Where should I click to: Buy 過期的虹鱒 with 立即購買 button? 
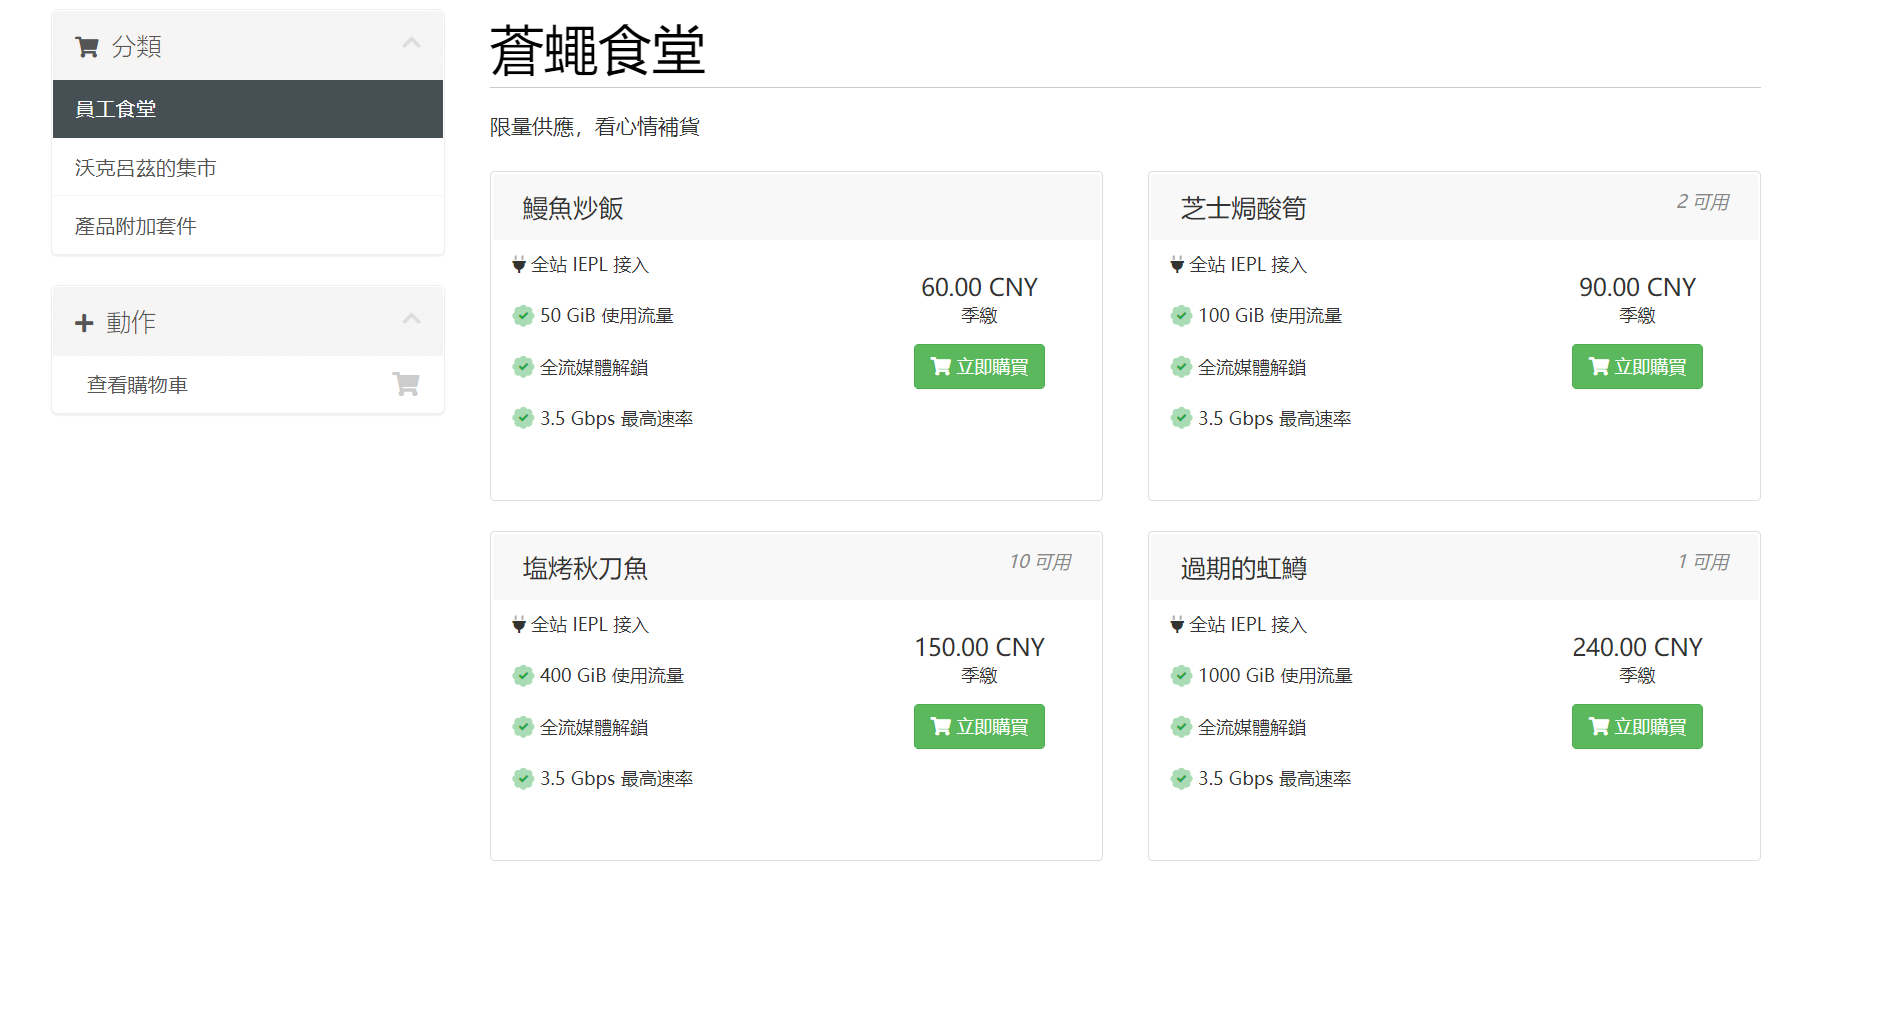pos(1637,727)
